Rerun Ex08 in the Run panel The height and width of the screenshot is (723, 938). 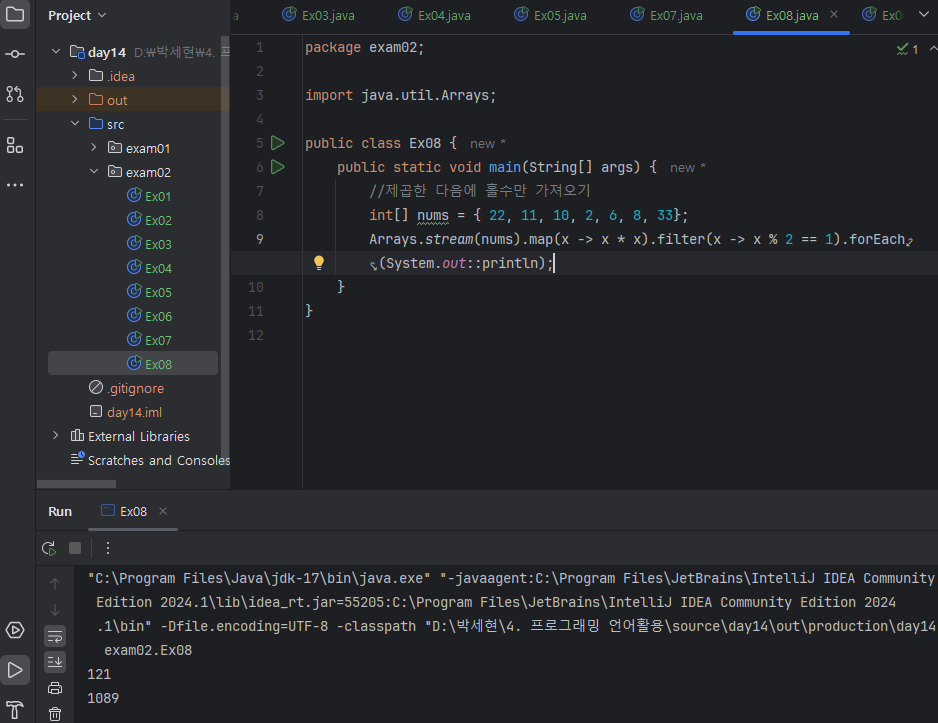click(49, 548)
